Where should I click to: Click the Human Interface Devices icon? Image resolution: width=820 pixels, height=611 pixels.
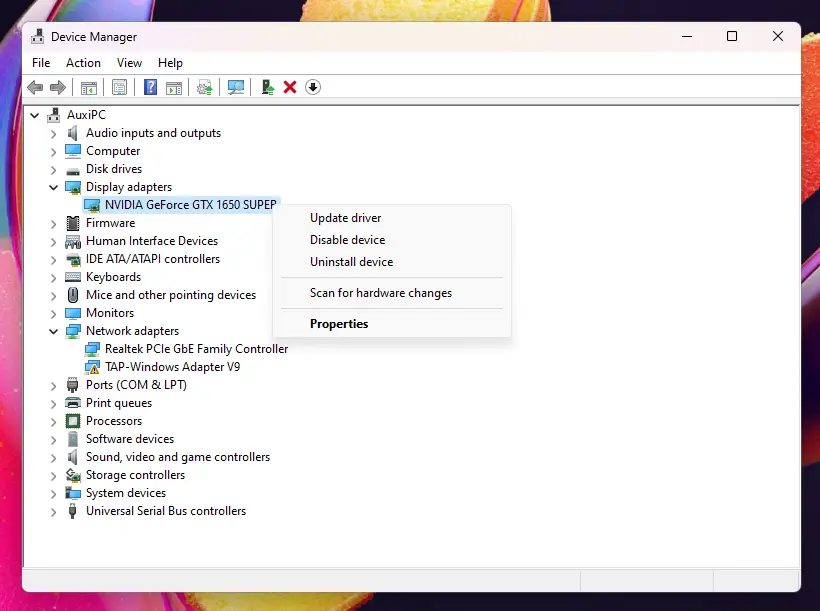pos(73,241)
